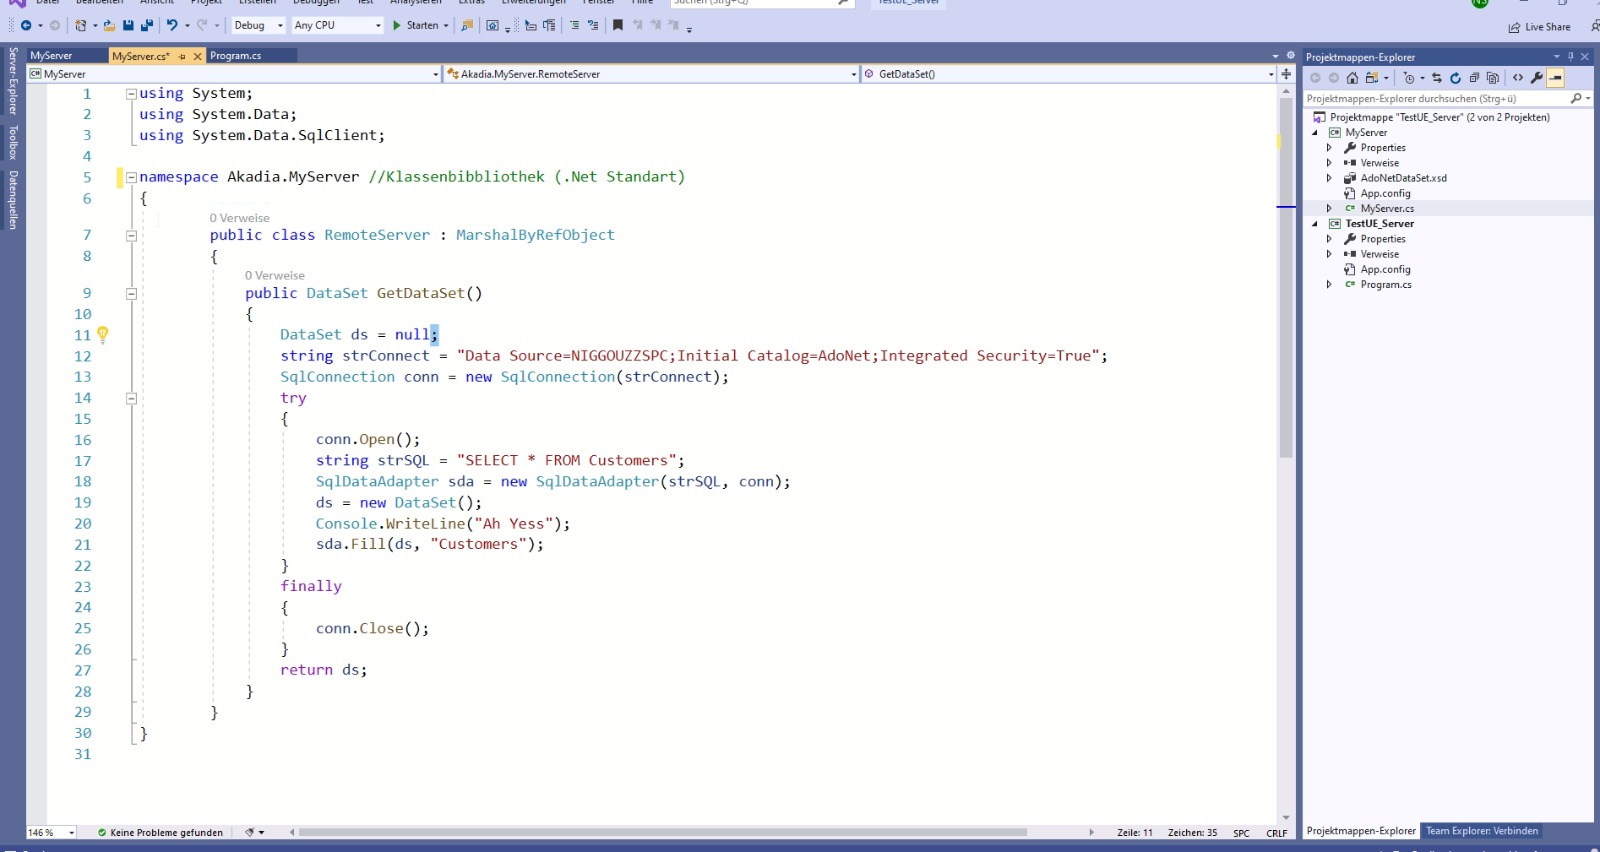Open the Toolbox side tab
Image resolution: width=1600 pixels, height=852 pixels.
coord(13,143)
